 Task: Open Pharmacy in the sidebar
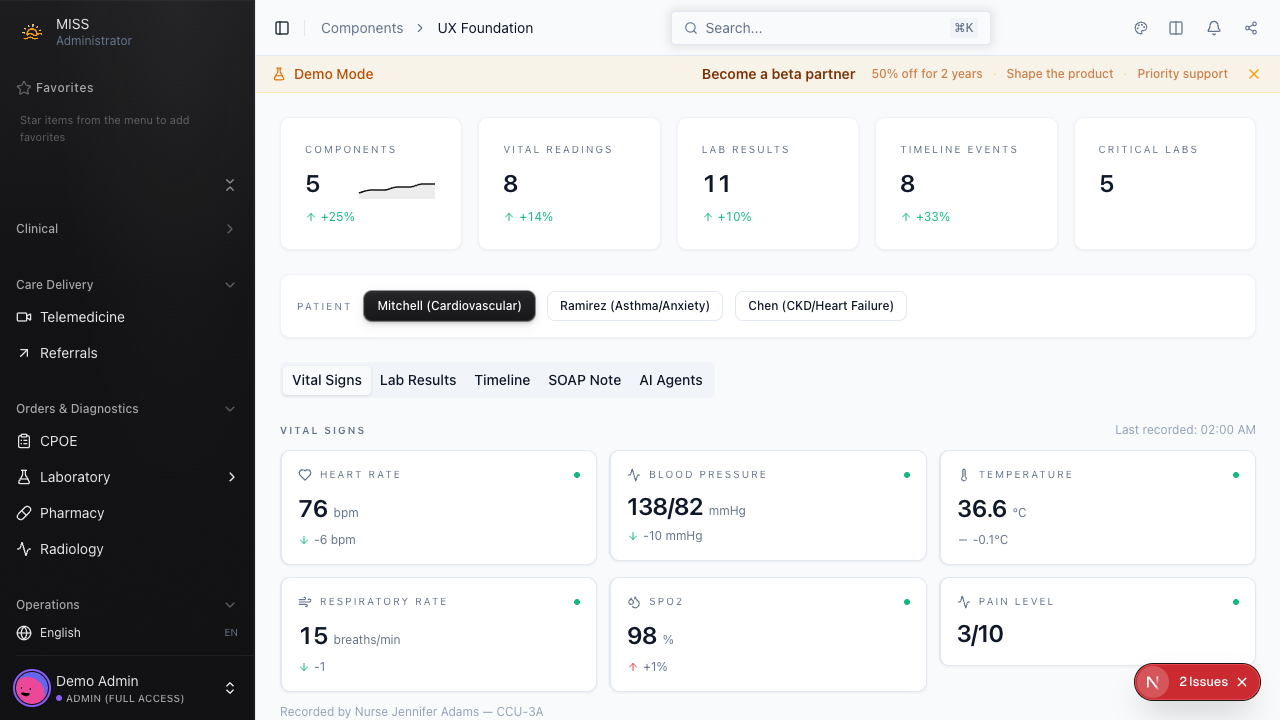click(x=72, y=513)
